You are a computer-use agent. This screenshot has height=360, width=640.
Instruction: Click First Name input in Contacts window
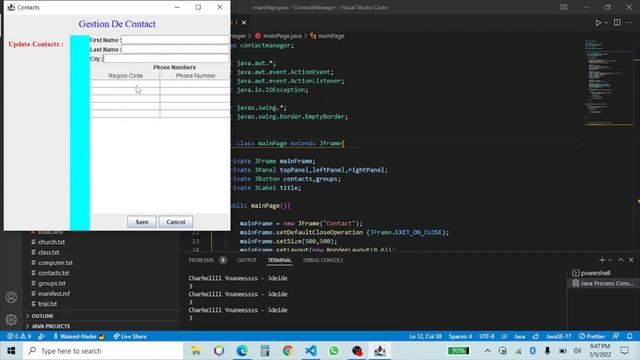[176, 40]
